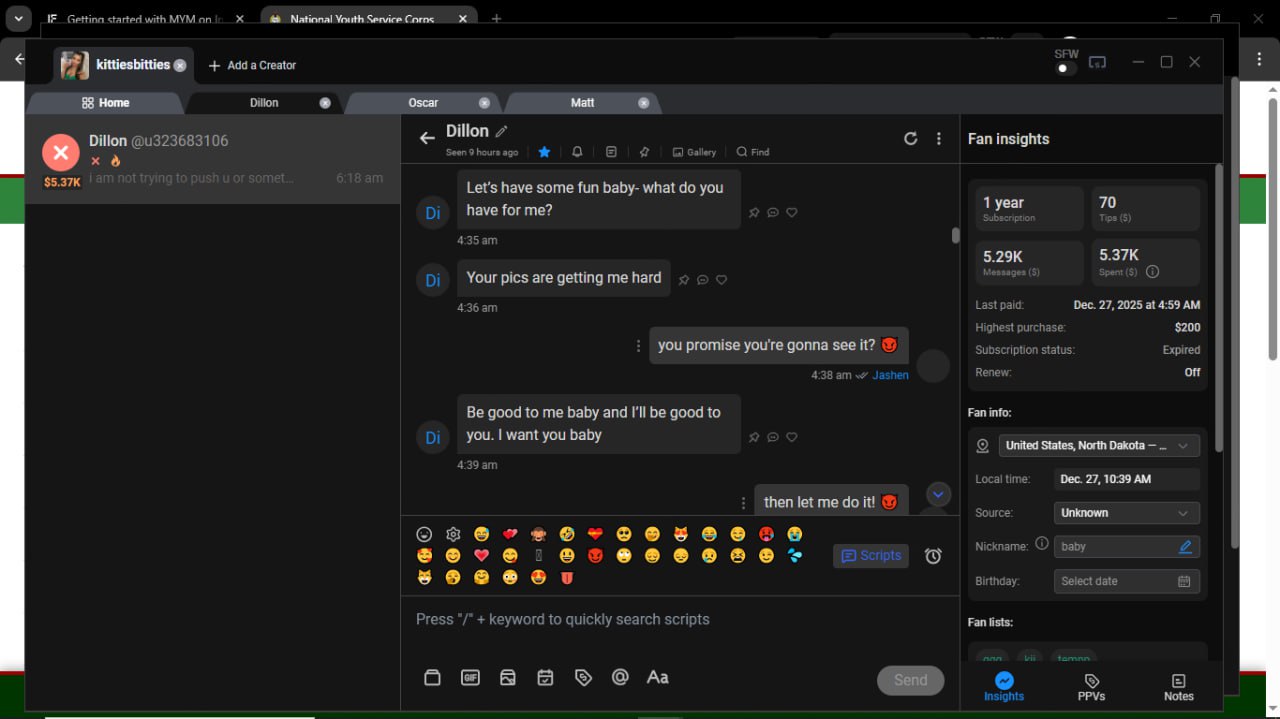Image resolution: width=1280 pixels, height=719 pixels.
Task: Like the 'Let's have some fun baby' message
Action: pyautogui.click(x=792, y=213)
